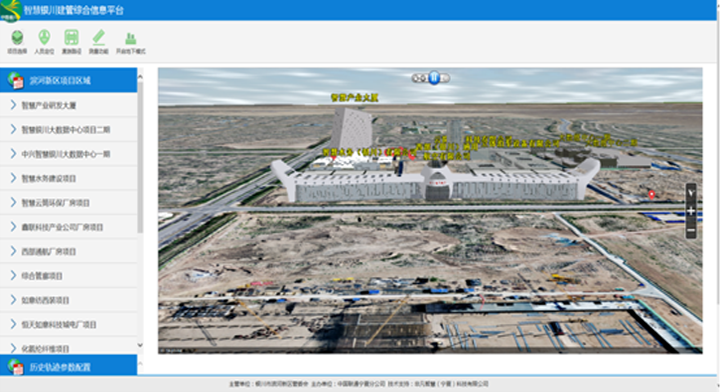Click the 智慧产业大厦 yellow map label

coord(354,97)
